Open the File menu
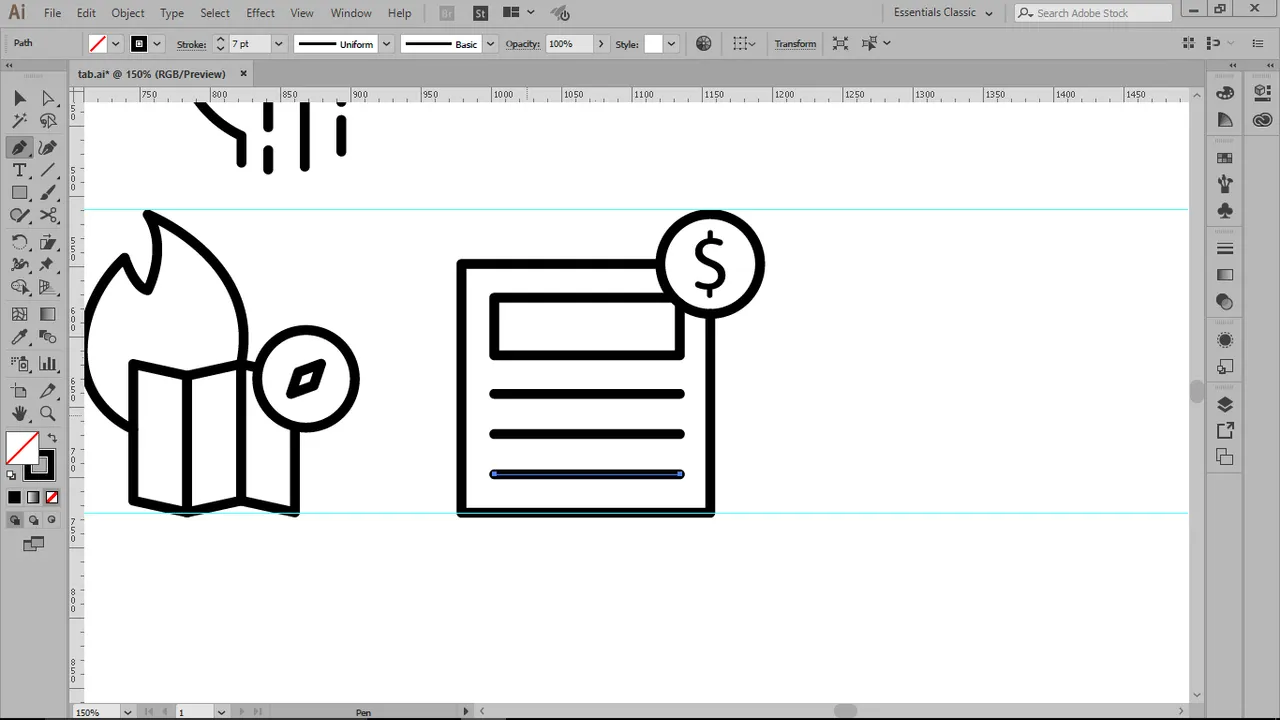This screenshot has width=1280, height=720. (52, 13)
